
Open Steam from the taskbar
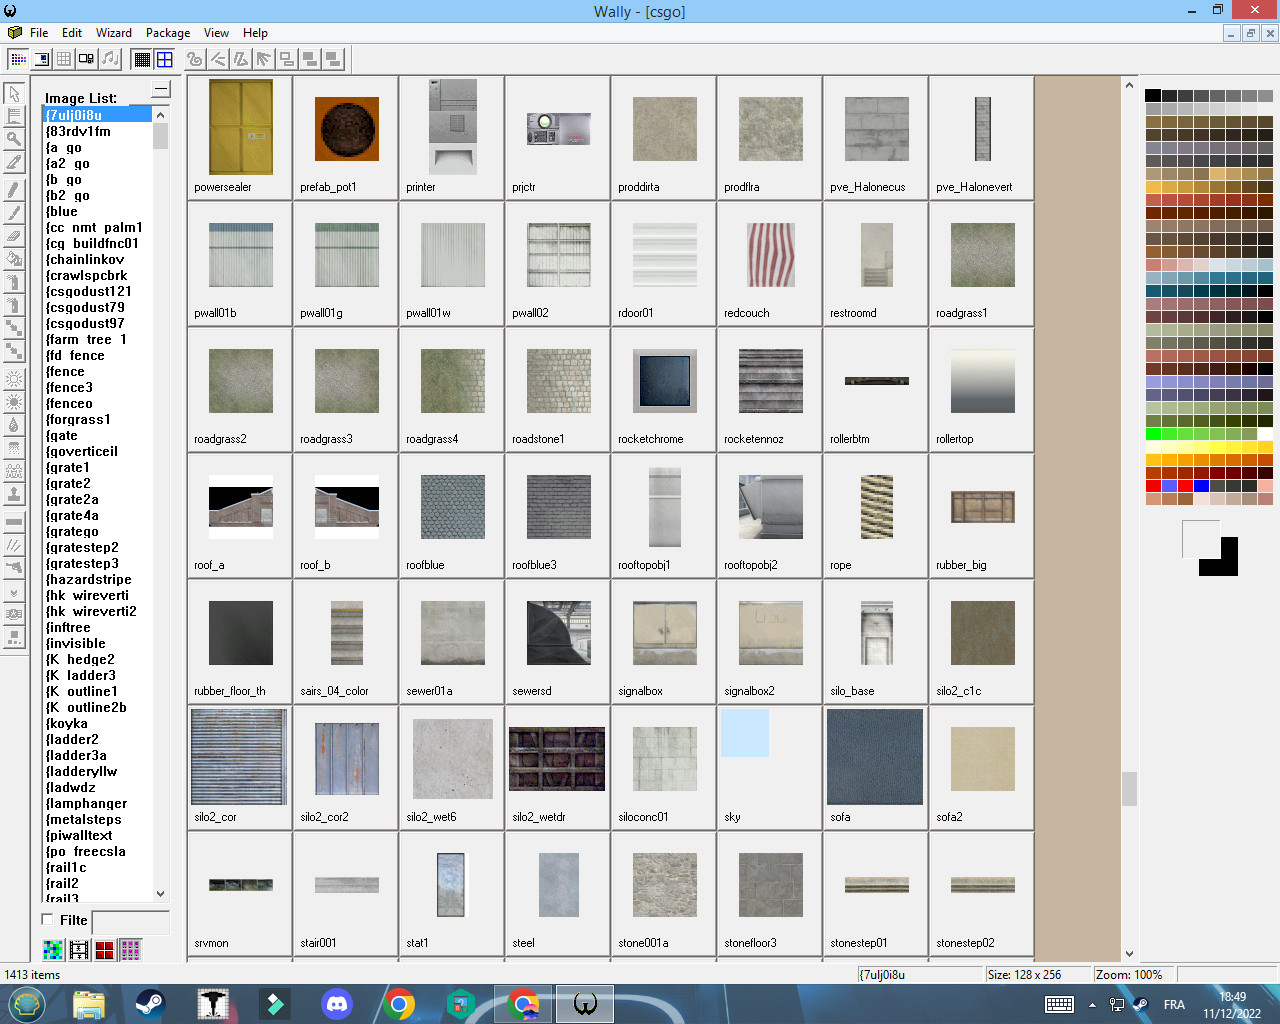pos(151,1004)
